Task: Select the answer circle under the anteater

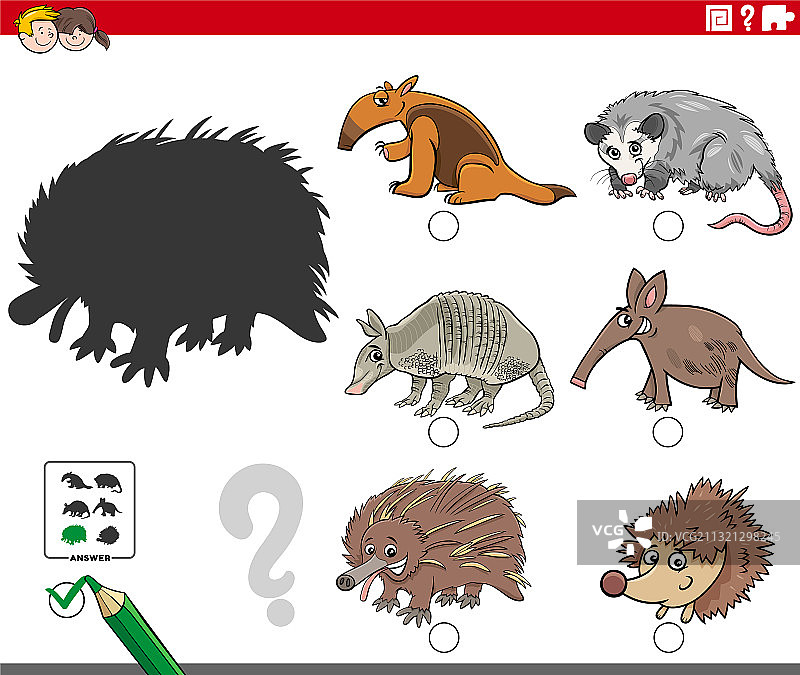Action: [443, 226]
